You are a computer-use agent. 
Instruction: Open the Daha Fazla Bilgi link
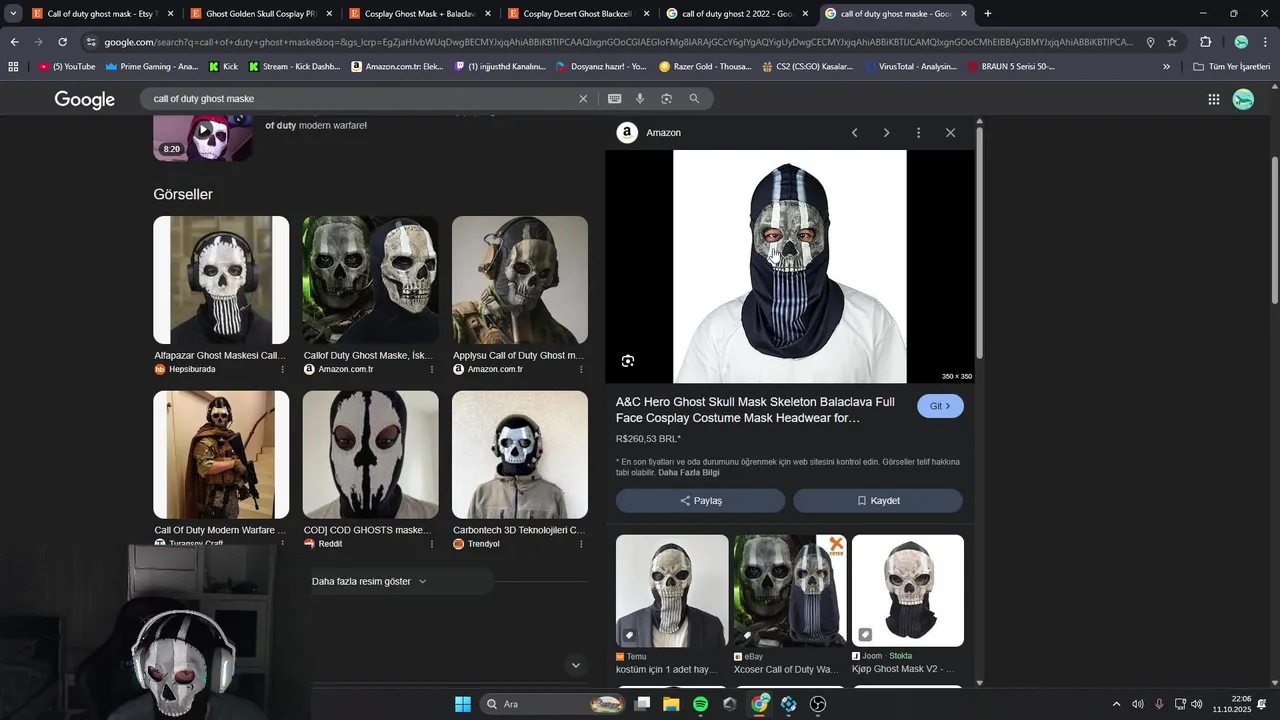coord(688,472)
